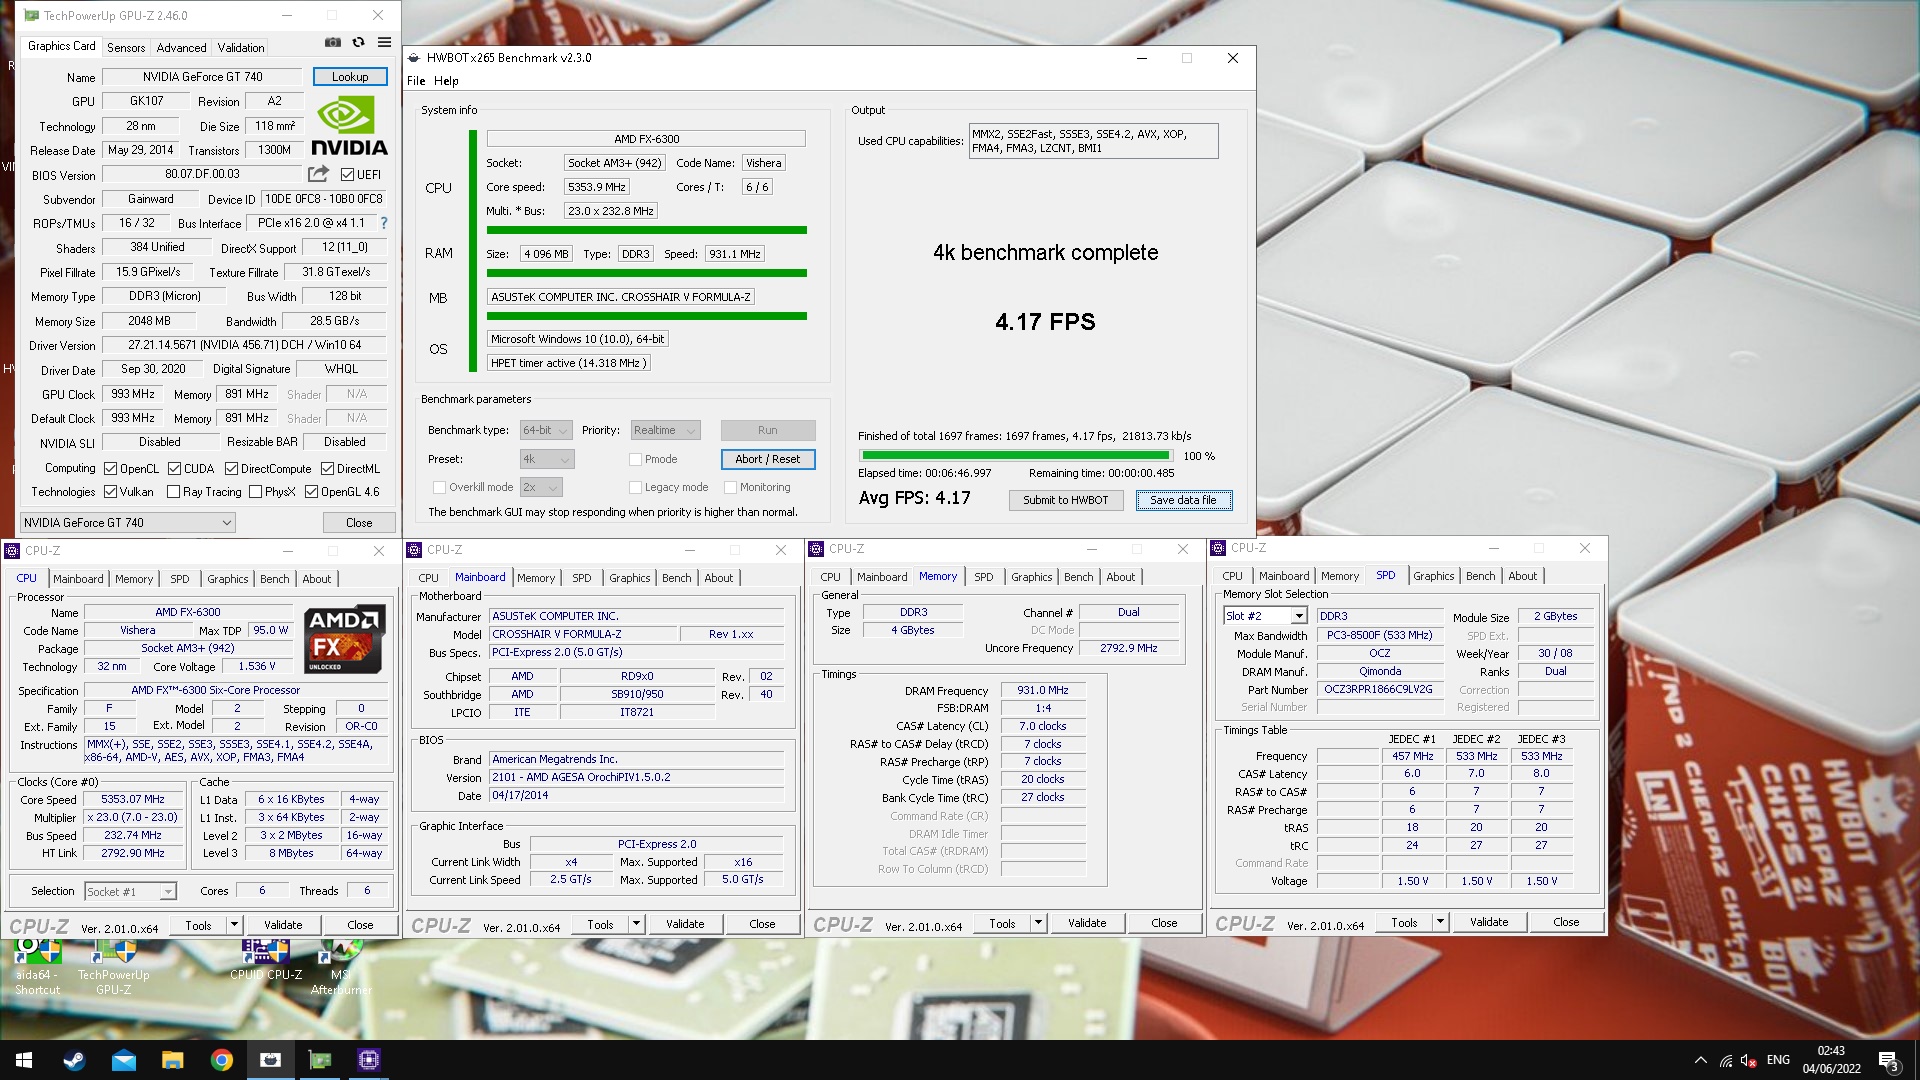Expand Tools dropdown arrow in CPU-Z SPD window
This screenshot has height=1080, width=1920.
point(1440,922)
